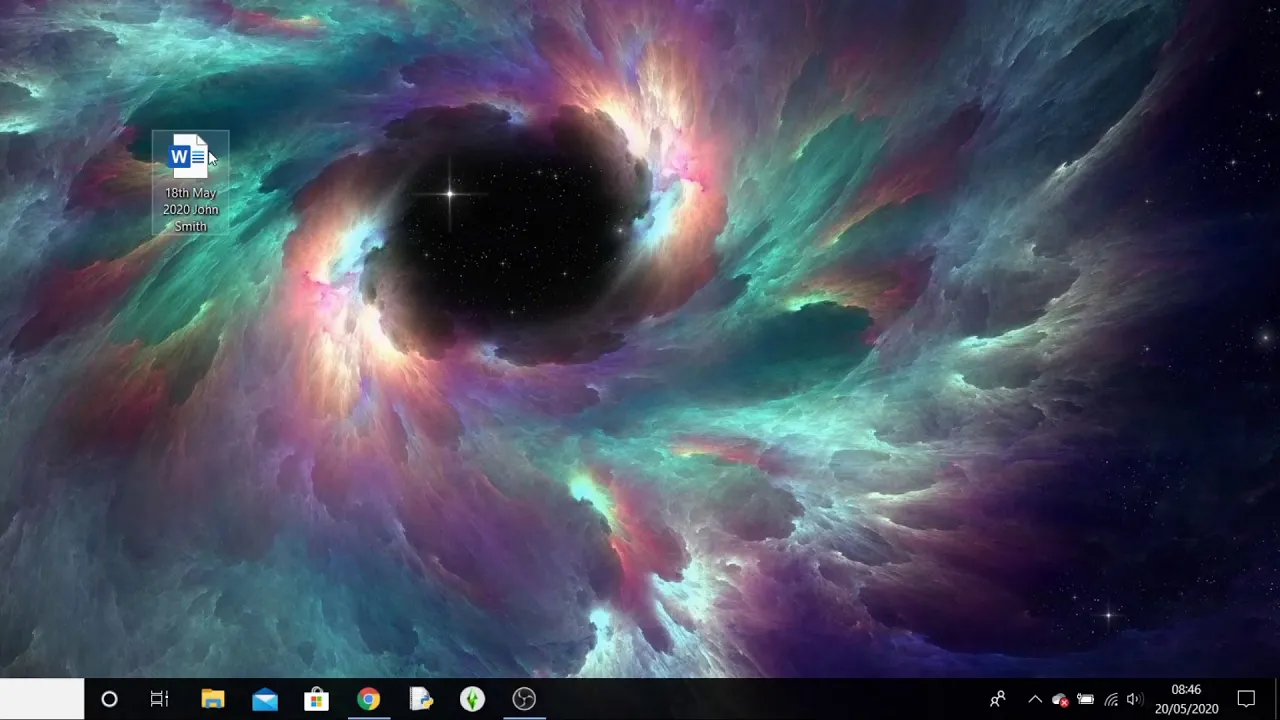Switch to Google Chrome on the taskbar
Image resolution: width=1280 pixels, height=720 pixels.
369,699
